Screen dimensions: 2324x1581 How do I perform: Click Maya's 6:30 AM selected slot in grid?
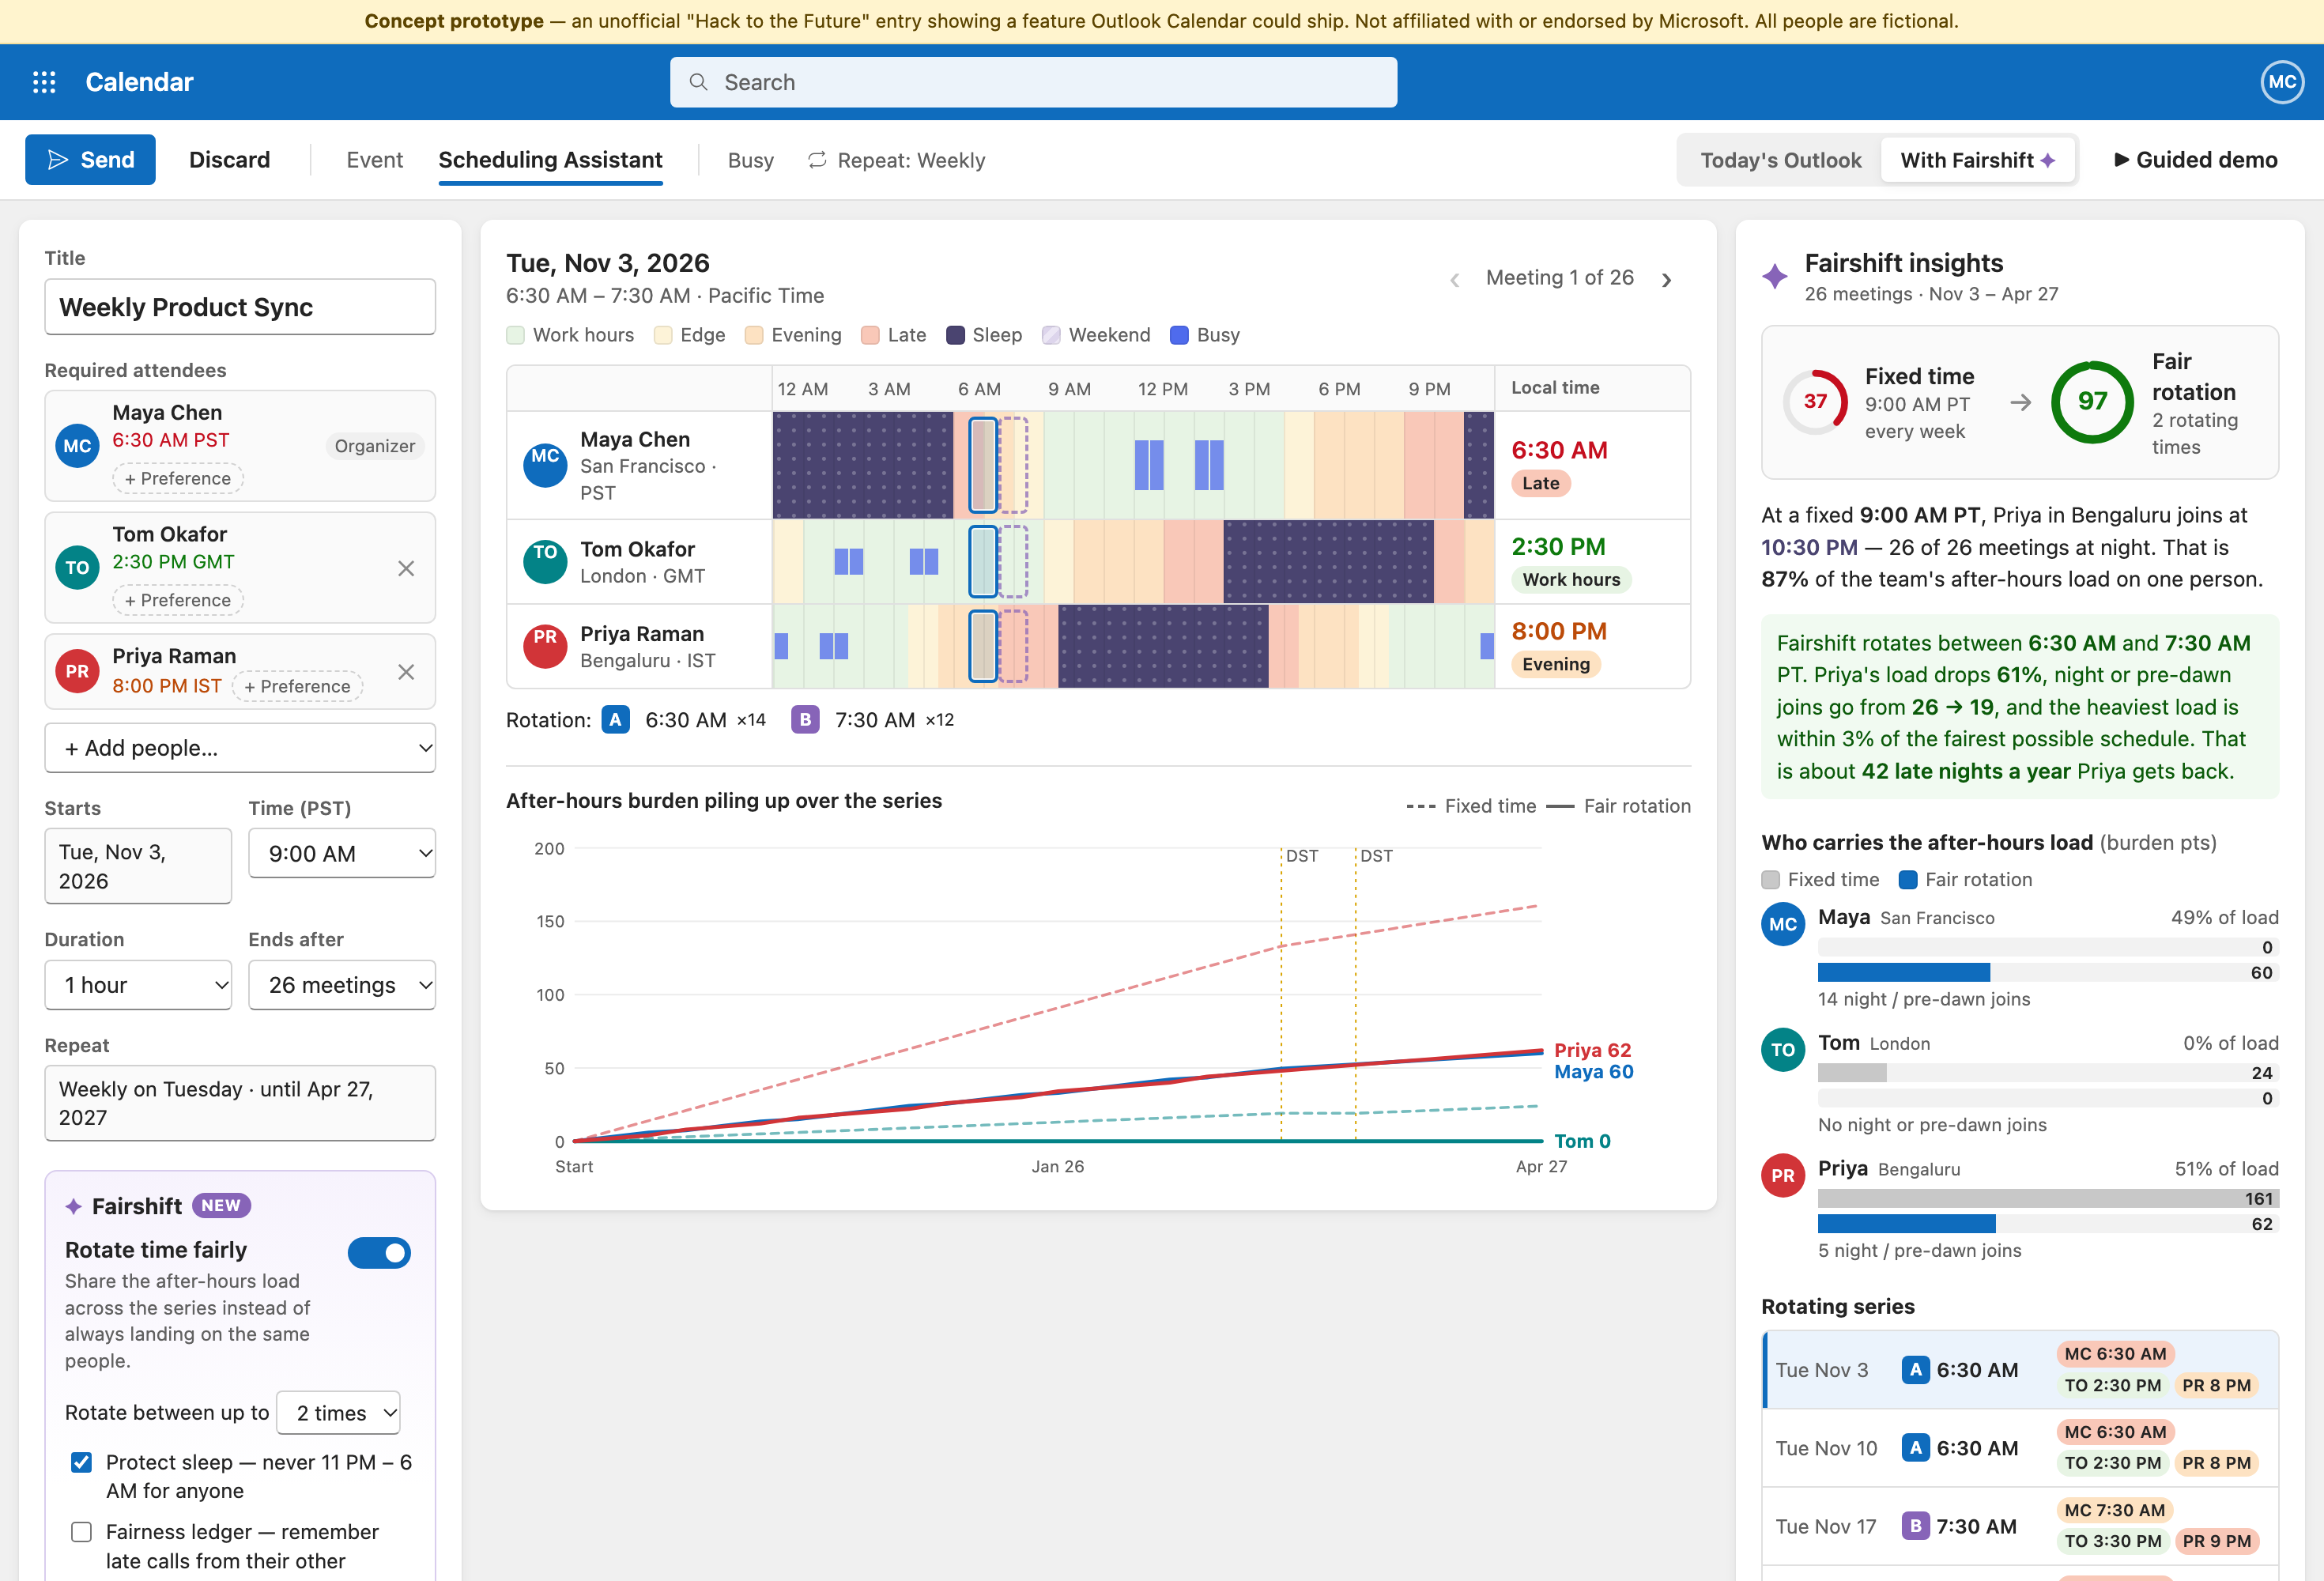(983, 465)
